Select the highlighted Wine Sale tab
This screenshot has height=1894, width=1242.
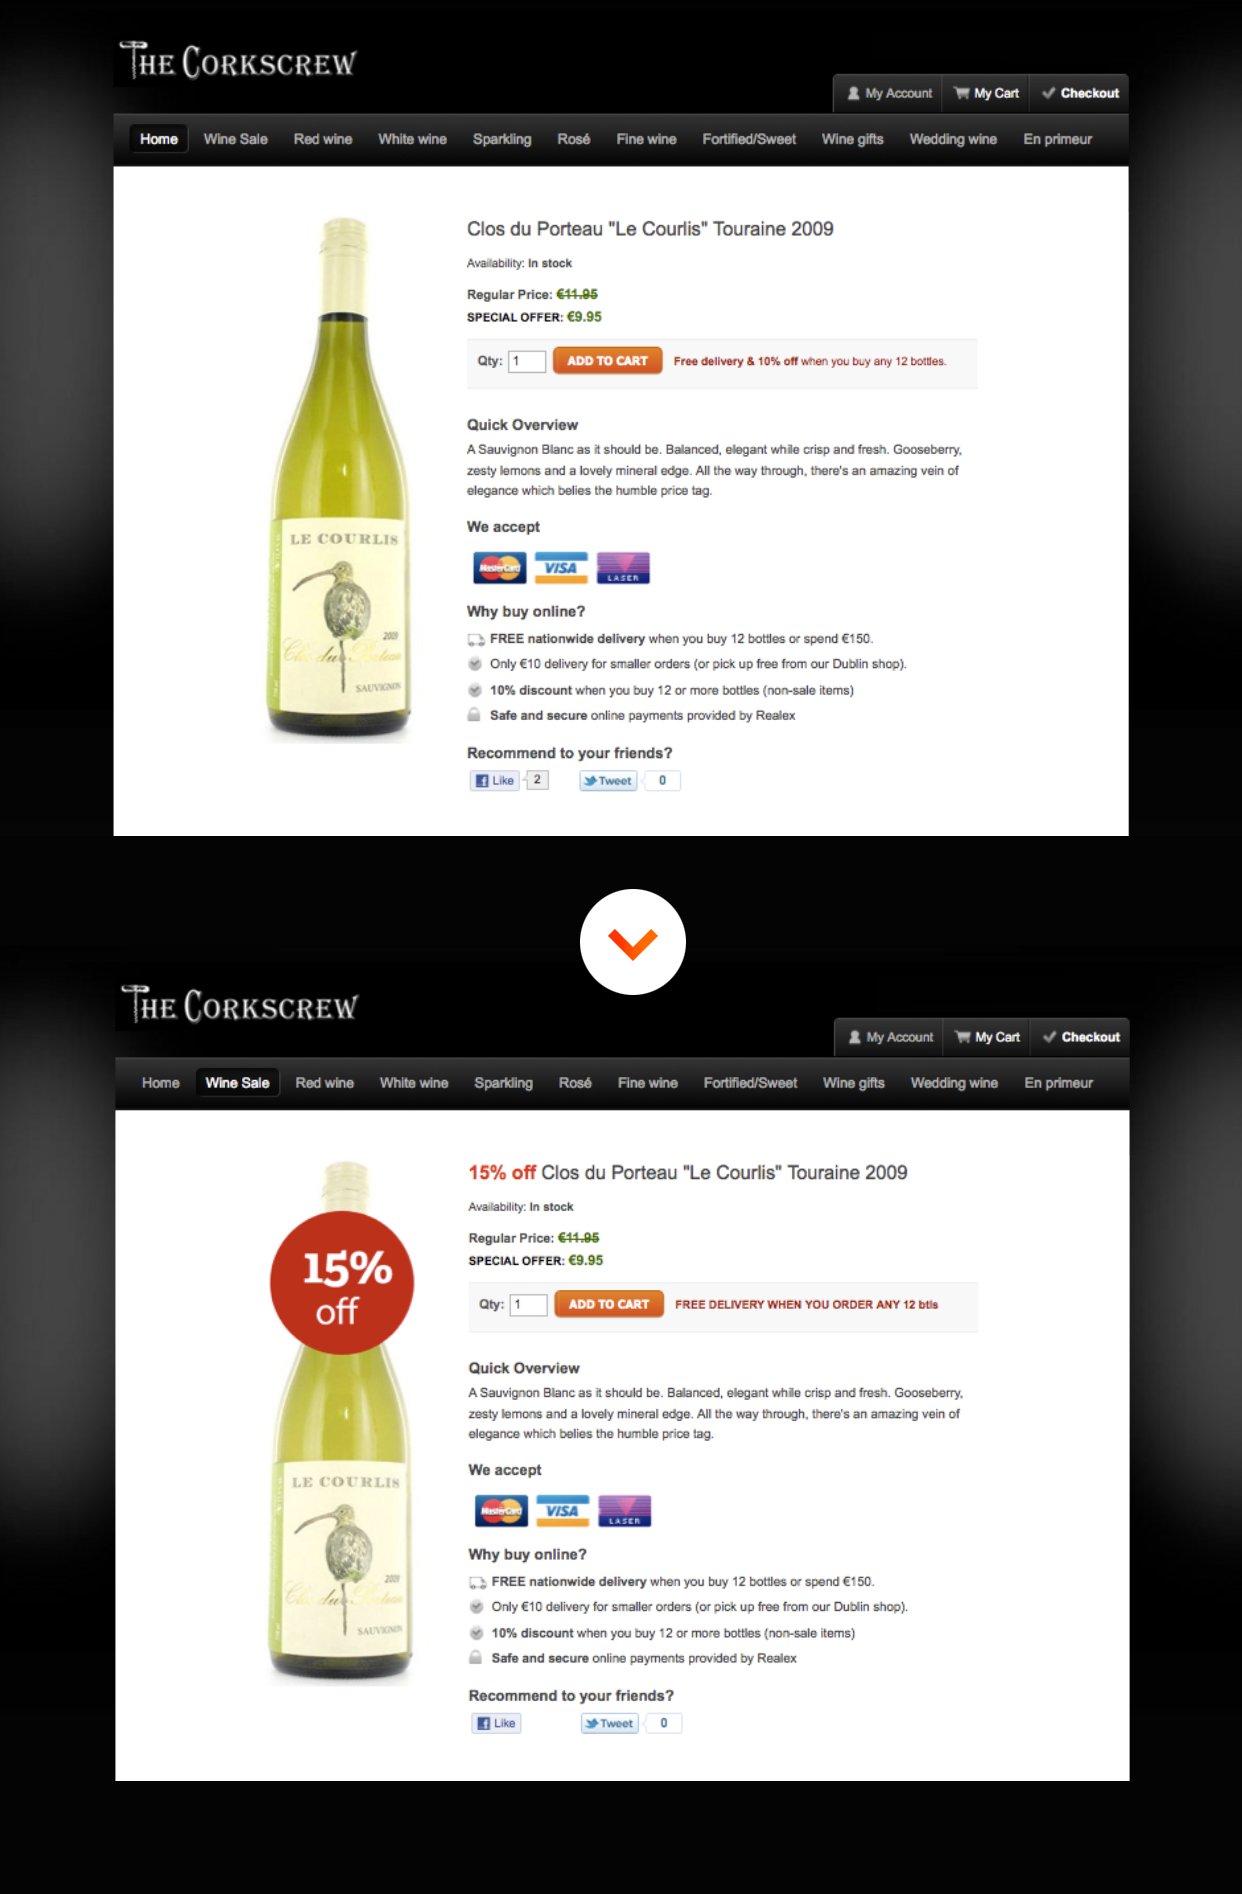[237, 1083]
